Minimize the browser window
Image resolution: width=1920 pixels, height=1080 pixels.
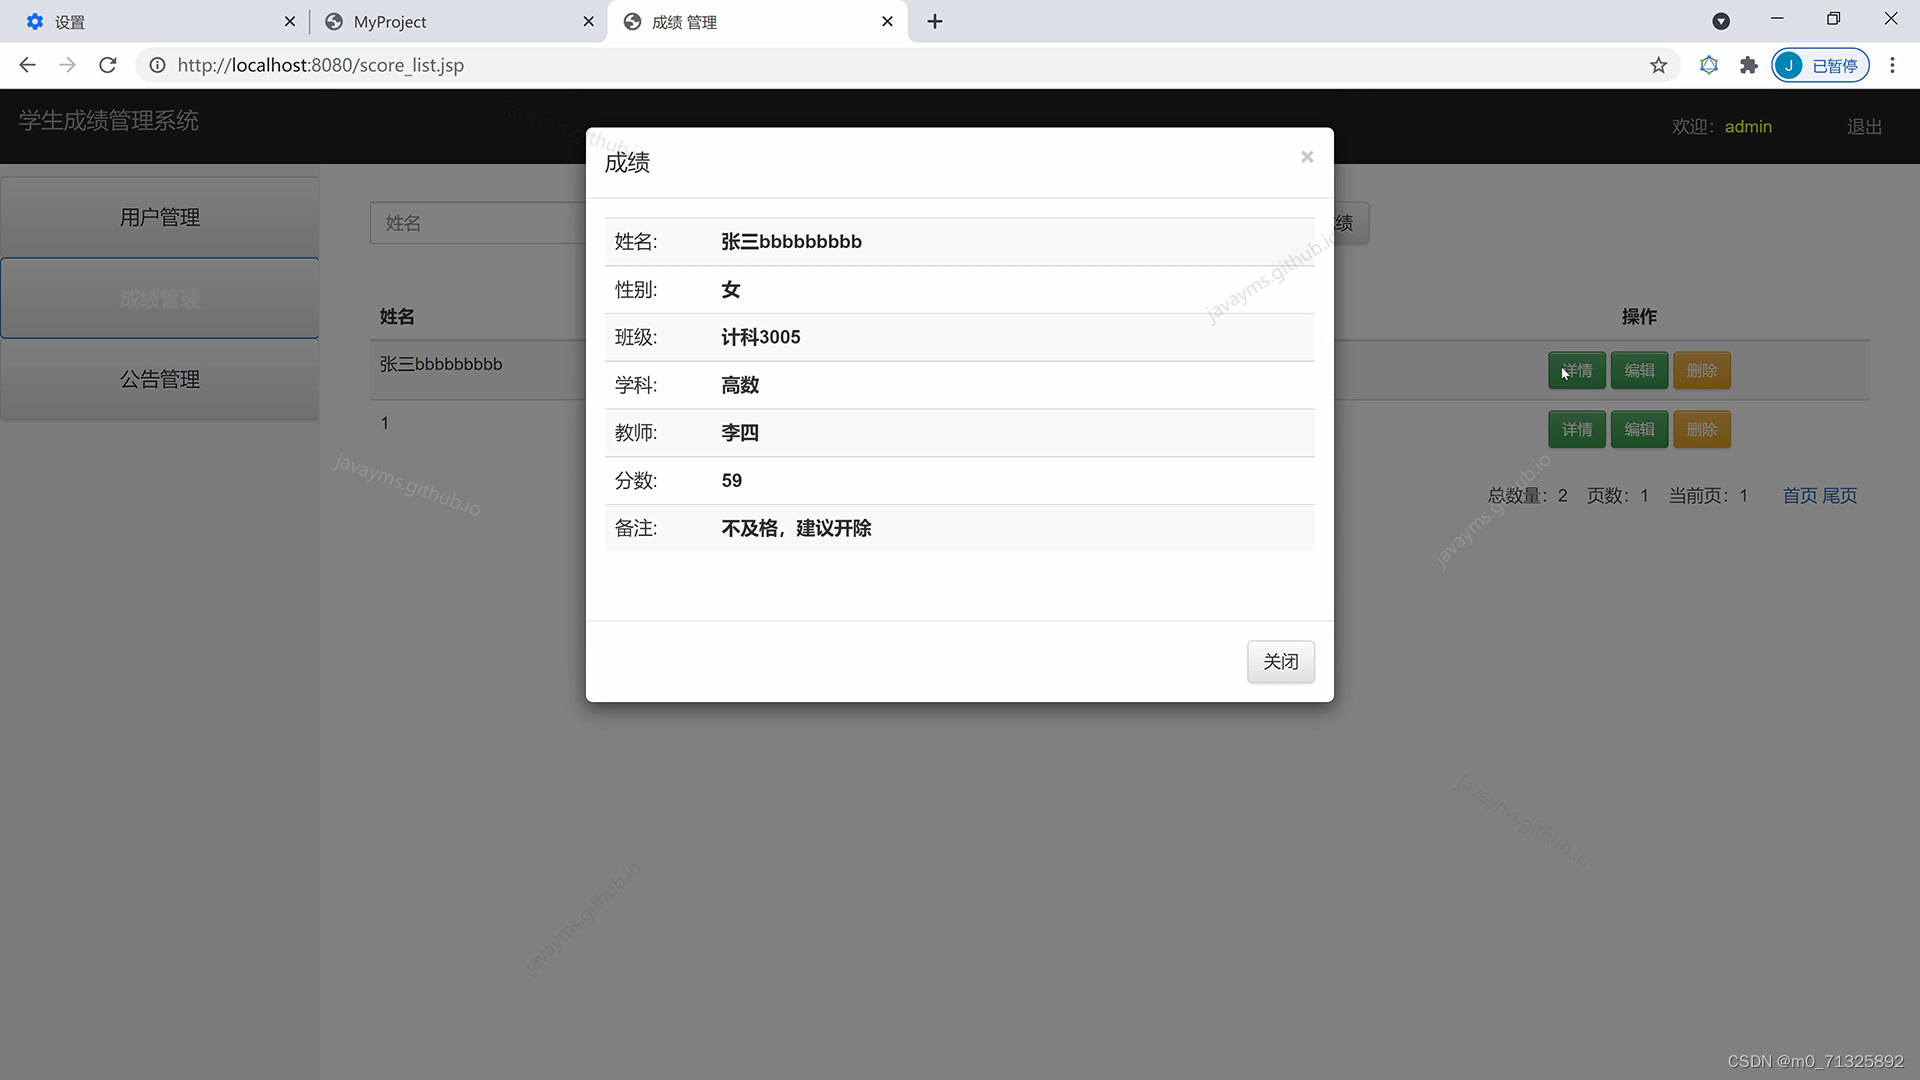pyautogui.click(x=1777, y=19)
